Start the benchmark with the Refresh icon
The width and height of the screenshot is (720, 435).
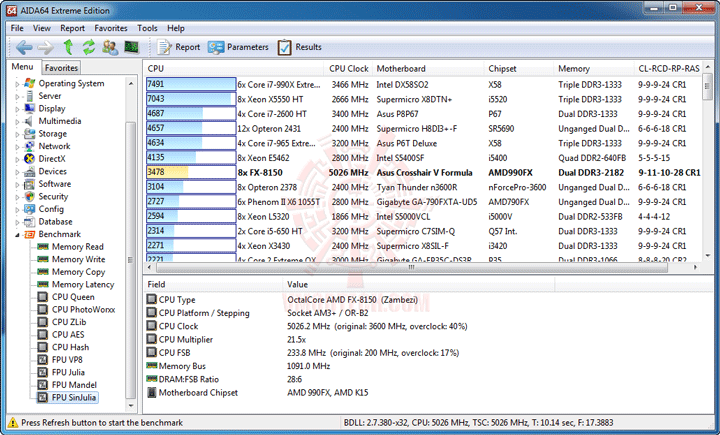[x=89, y=47]
